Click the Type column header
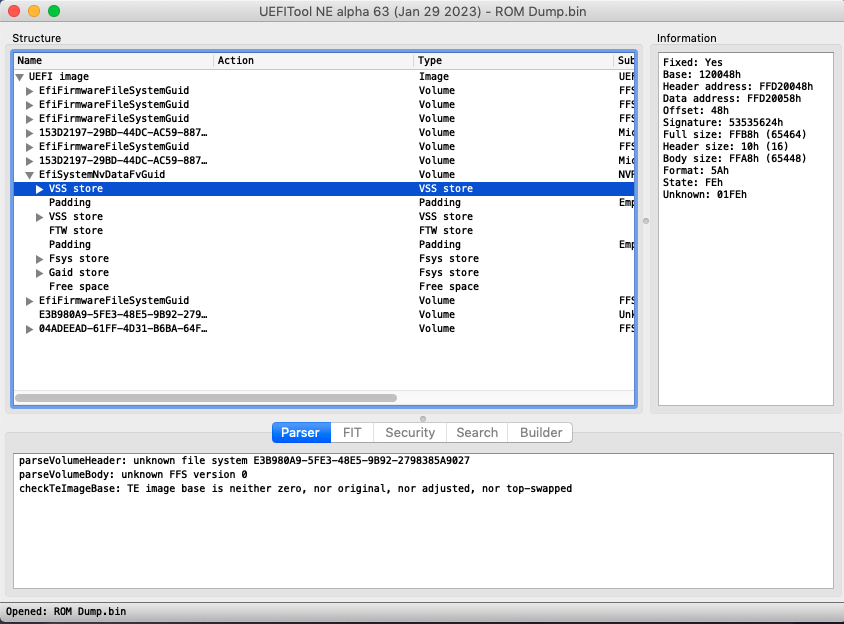Viewport: 844px width, 624px height. pyautogui.click(x=514, y=60)
